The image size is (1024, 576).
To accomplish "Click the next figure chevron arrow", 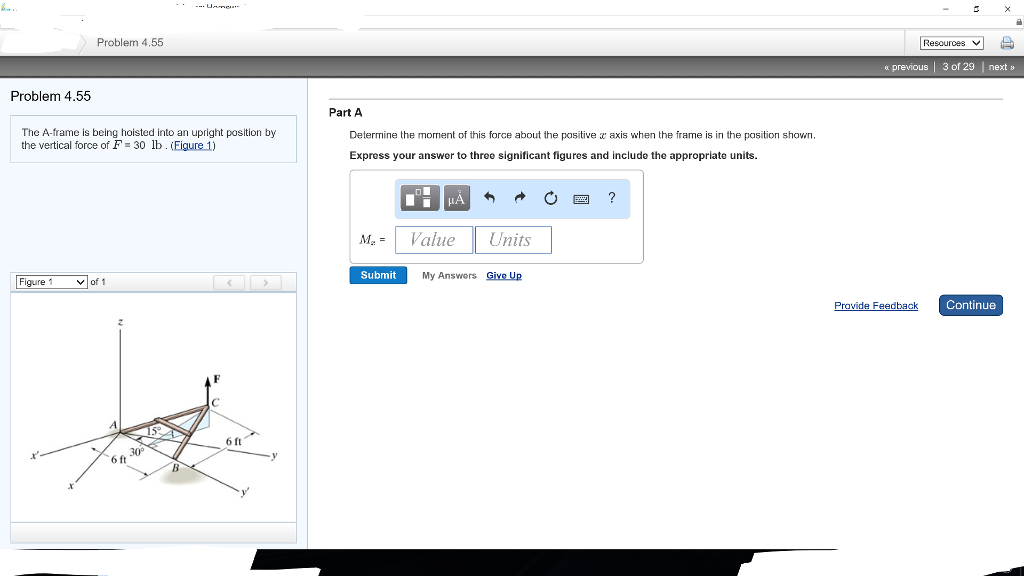I will [x=266, y=283].
